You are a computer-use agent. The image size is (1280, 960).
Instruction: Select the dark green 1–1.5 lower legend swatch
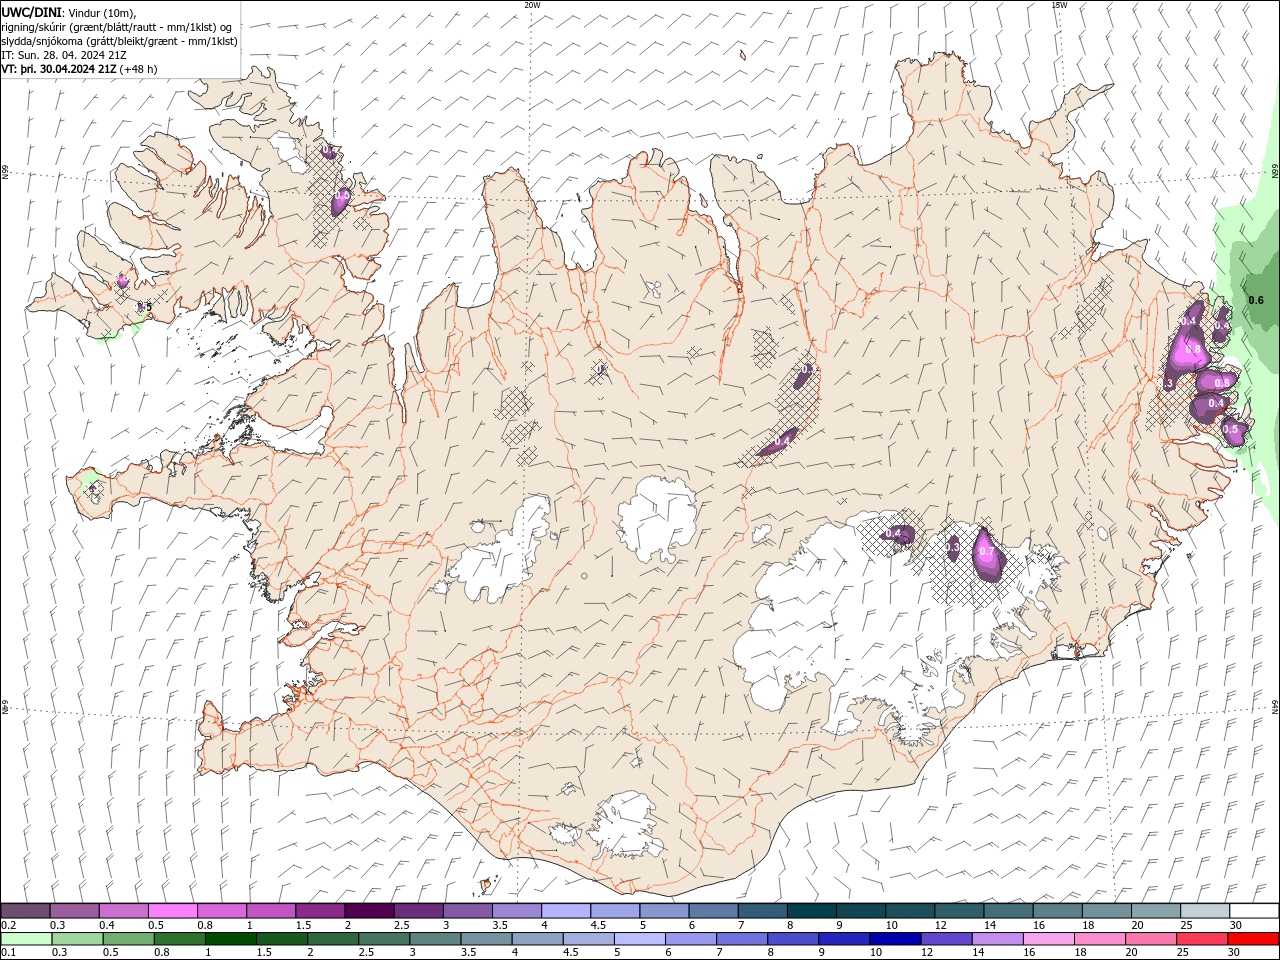click(x=230, y=939)
